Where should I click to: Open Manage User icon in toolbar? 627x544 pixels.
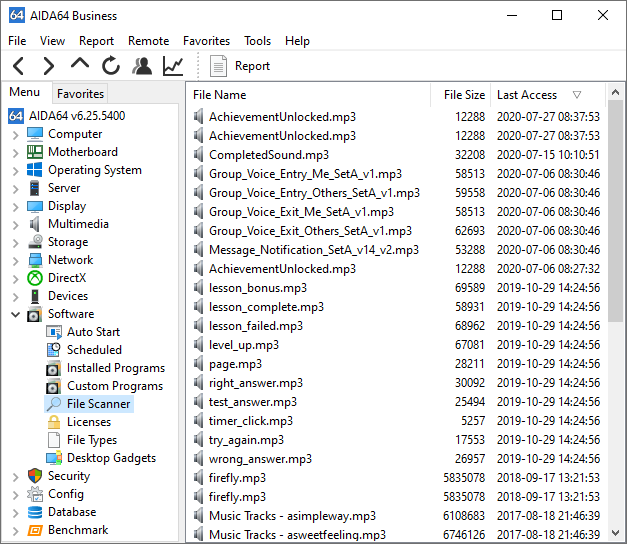pyautogui.click(x=142, y=66)
